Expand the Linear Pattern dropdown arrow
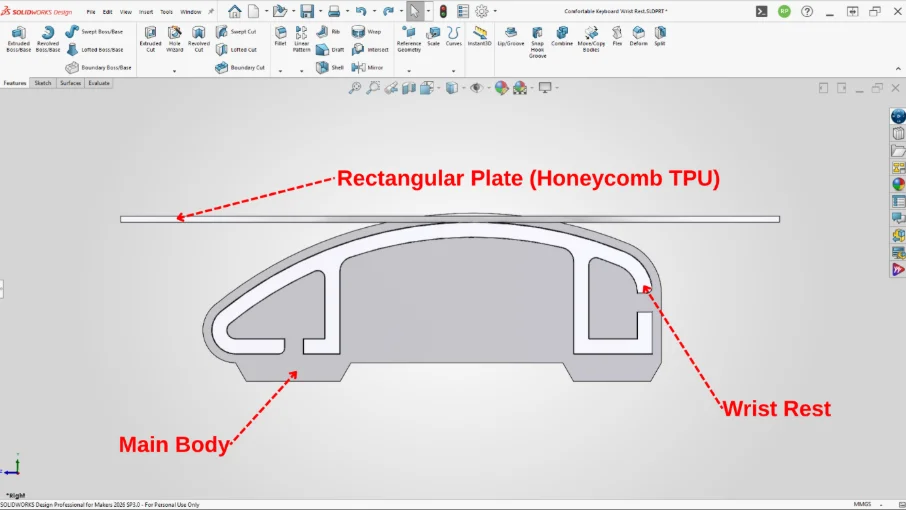Screen dimensions: 906x510 (x=301, y=71)
